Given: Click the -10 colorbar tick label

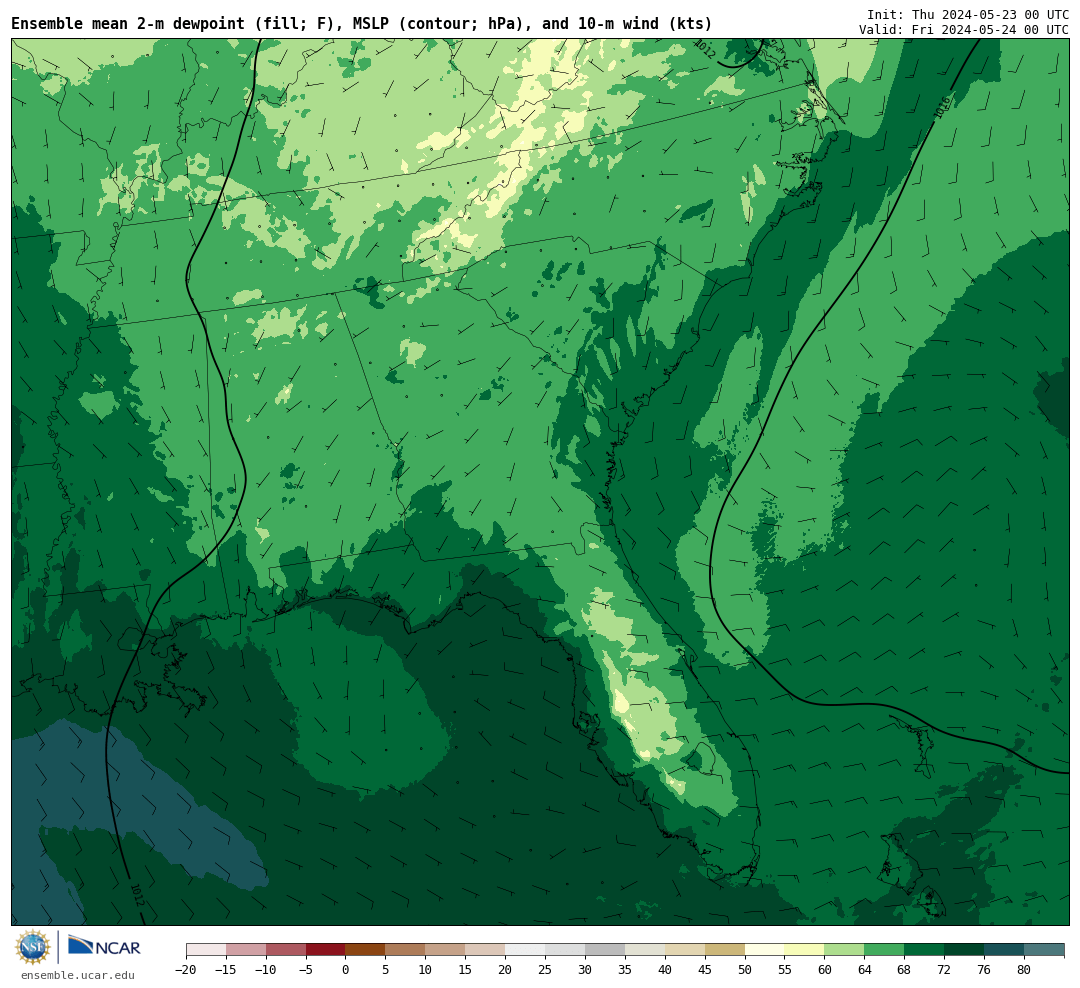Looking at the screenshot, I should click(264, 970).
